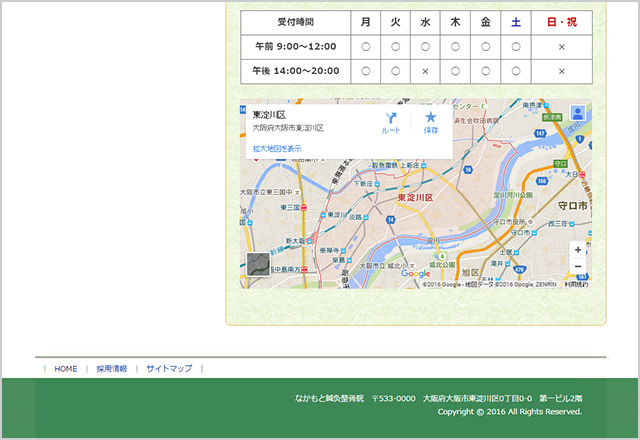
Task: Click the 利用規約 link on map
Action: 576,284
